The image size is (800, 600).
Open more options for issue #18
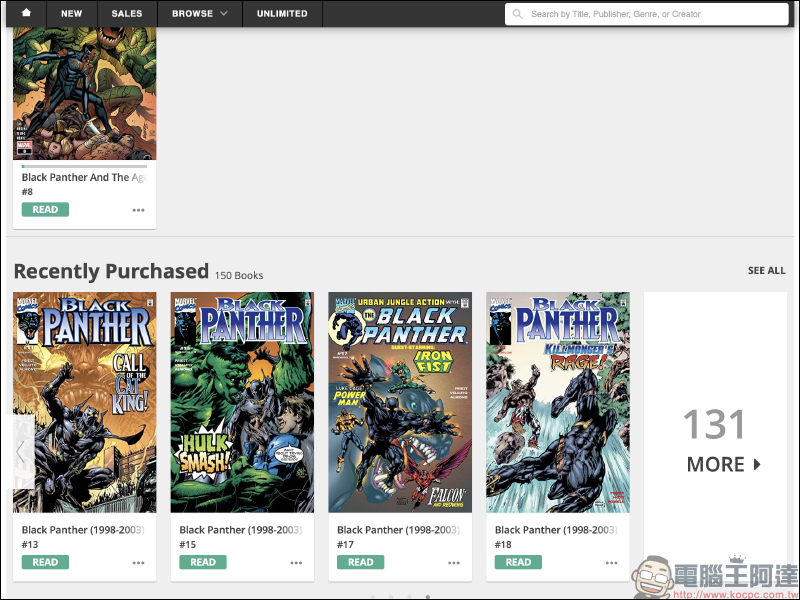pos(611,563)
